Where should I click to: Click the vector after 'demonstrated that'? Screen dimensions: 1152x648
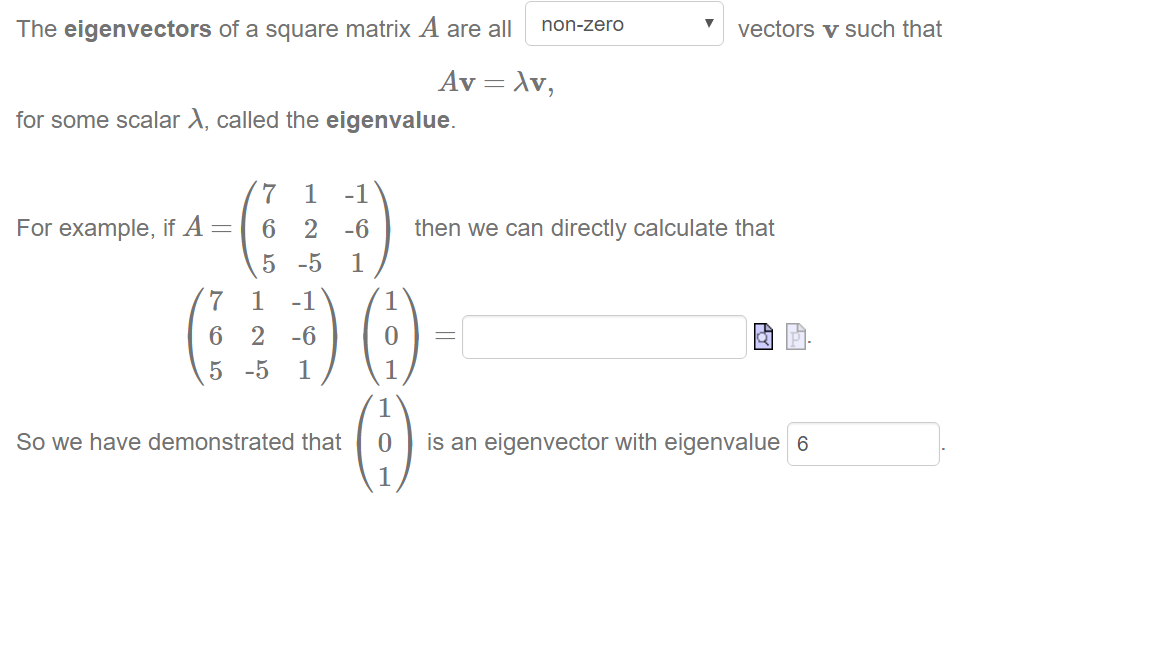click(384, 443)
